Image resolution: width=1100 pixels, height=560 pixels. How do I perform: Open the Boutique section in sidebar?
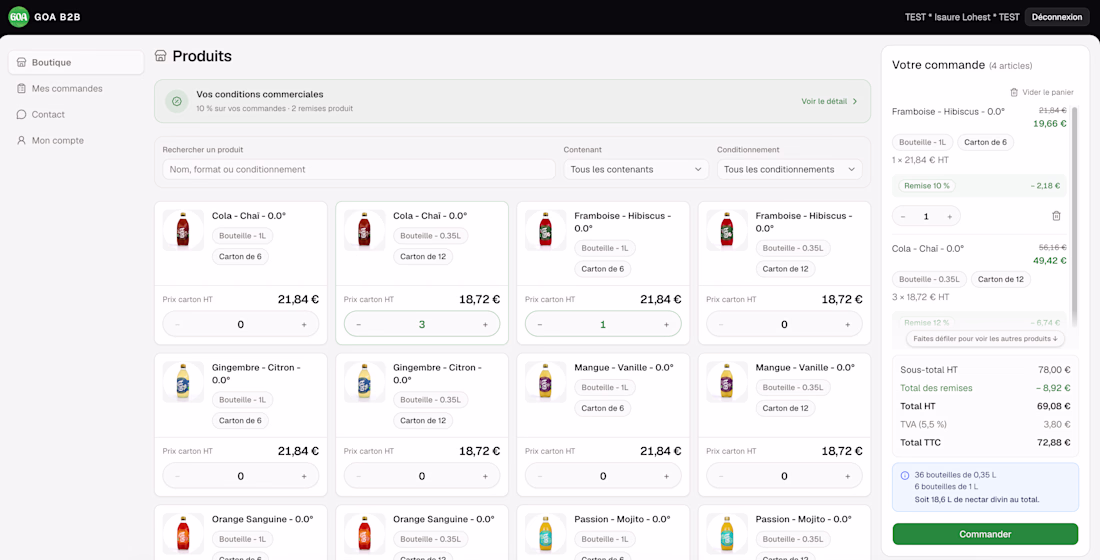tap(76, 62)
